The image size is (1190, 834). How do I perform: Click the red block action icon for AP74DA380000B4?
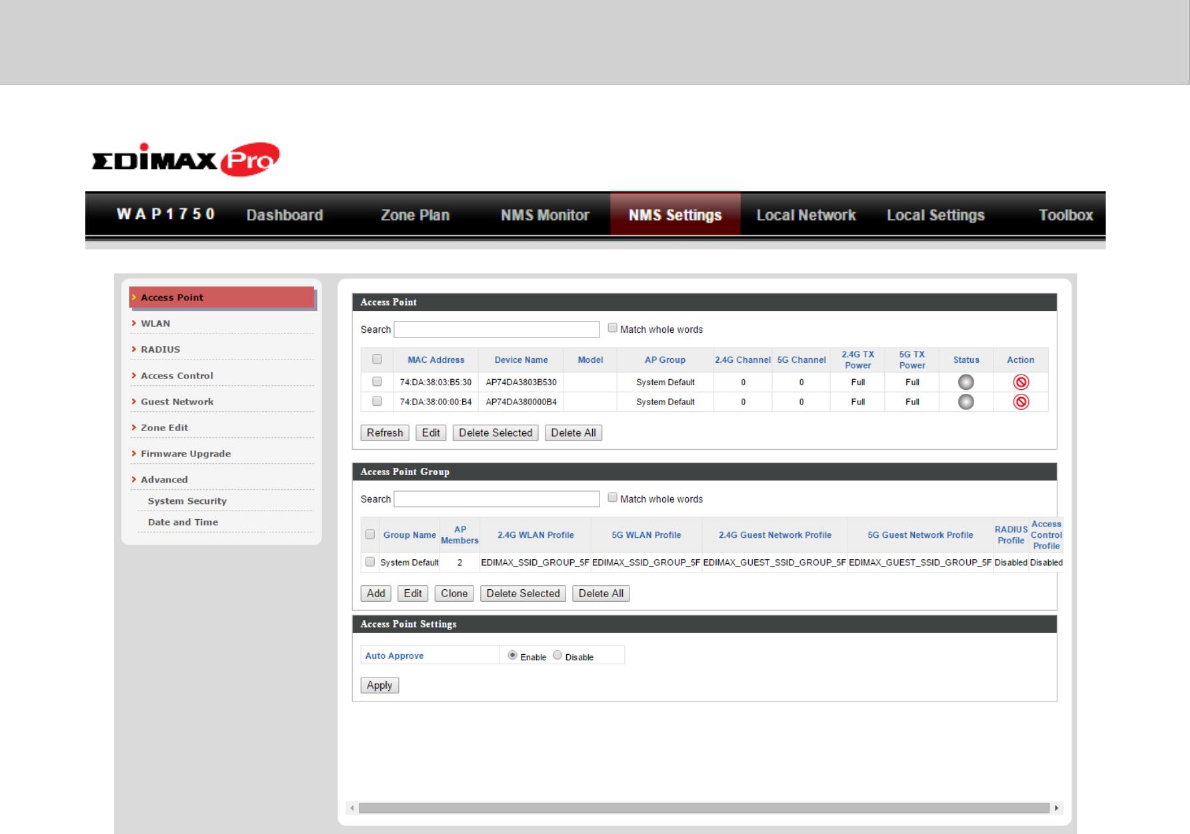click(x=1021, y=401)
